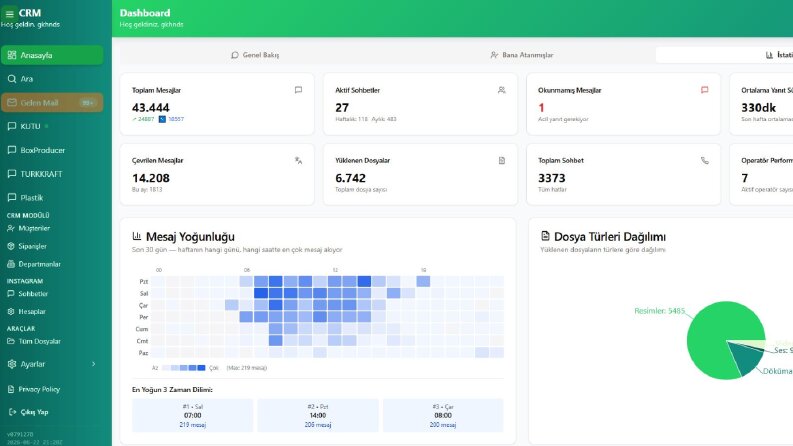Click the Privacy Policy document icon
Image resolution: width=793 pixels, height=446 pixels.
coord(11,389)
